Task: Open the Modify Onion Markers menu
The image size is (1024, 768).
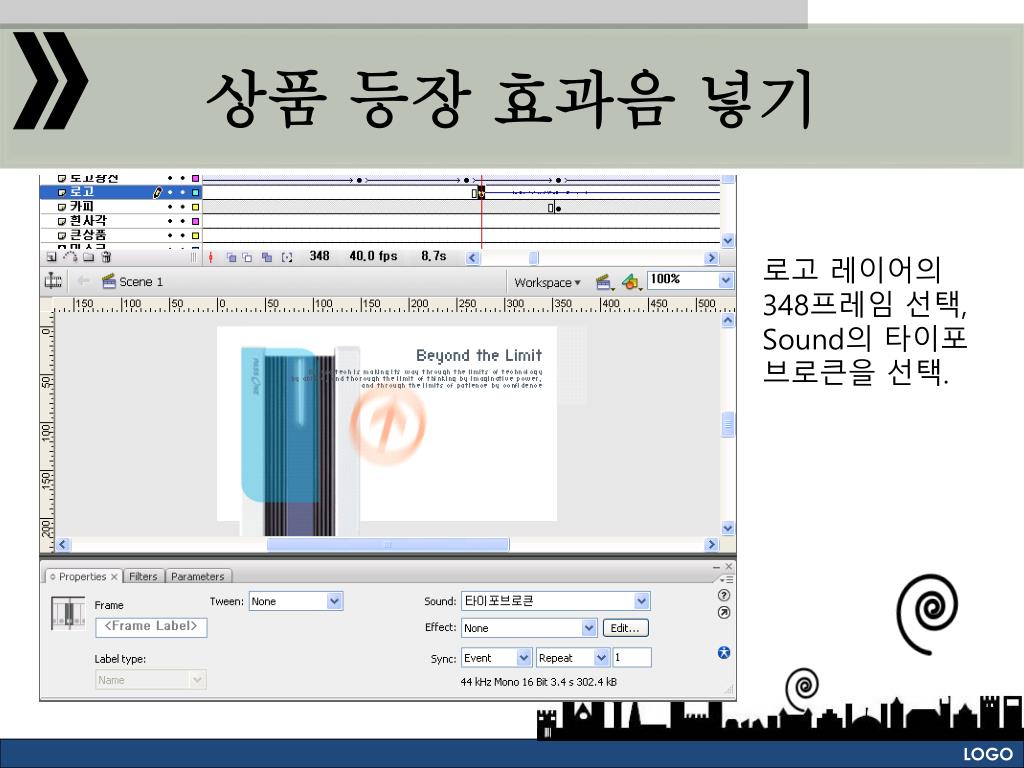Action: tap(287, 257)
